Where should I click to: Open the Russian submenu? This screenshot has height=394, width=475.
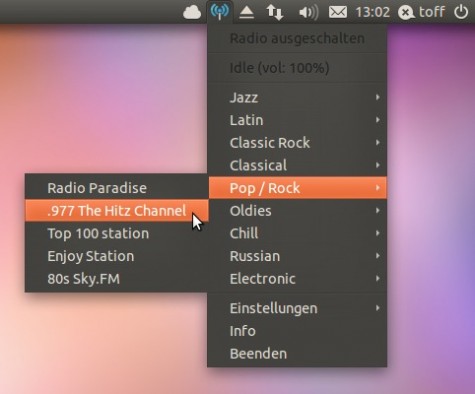(x=297, y=256)
